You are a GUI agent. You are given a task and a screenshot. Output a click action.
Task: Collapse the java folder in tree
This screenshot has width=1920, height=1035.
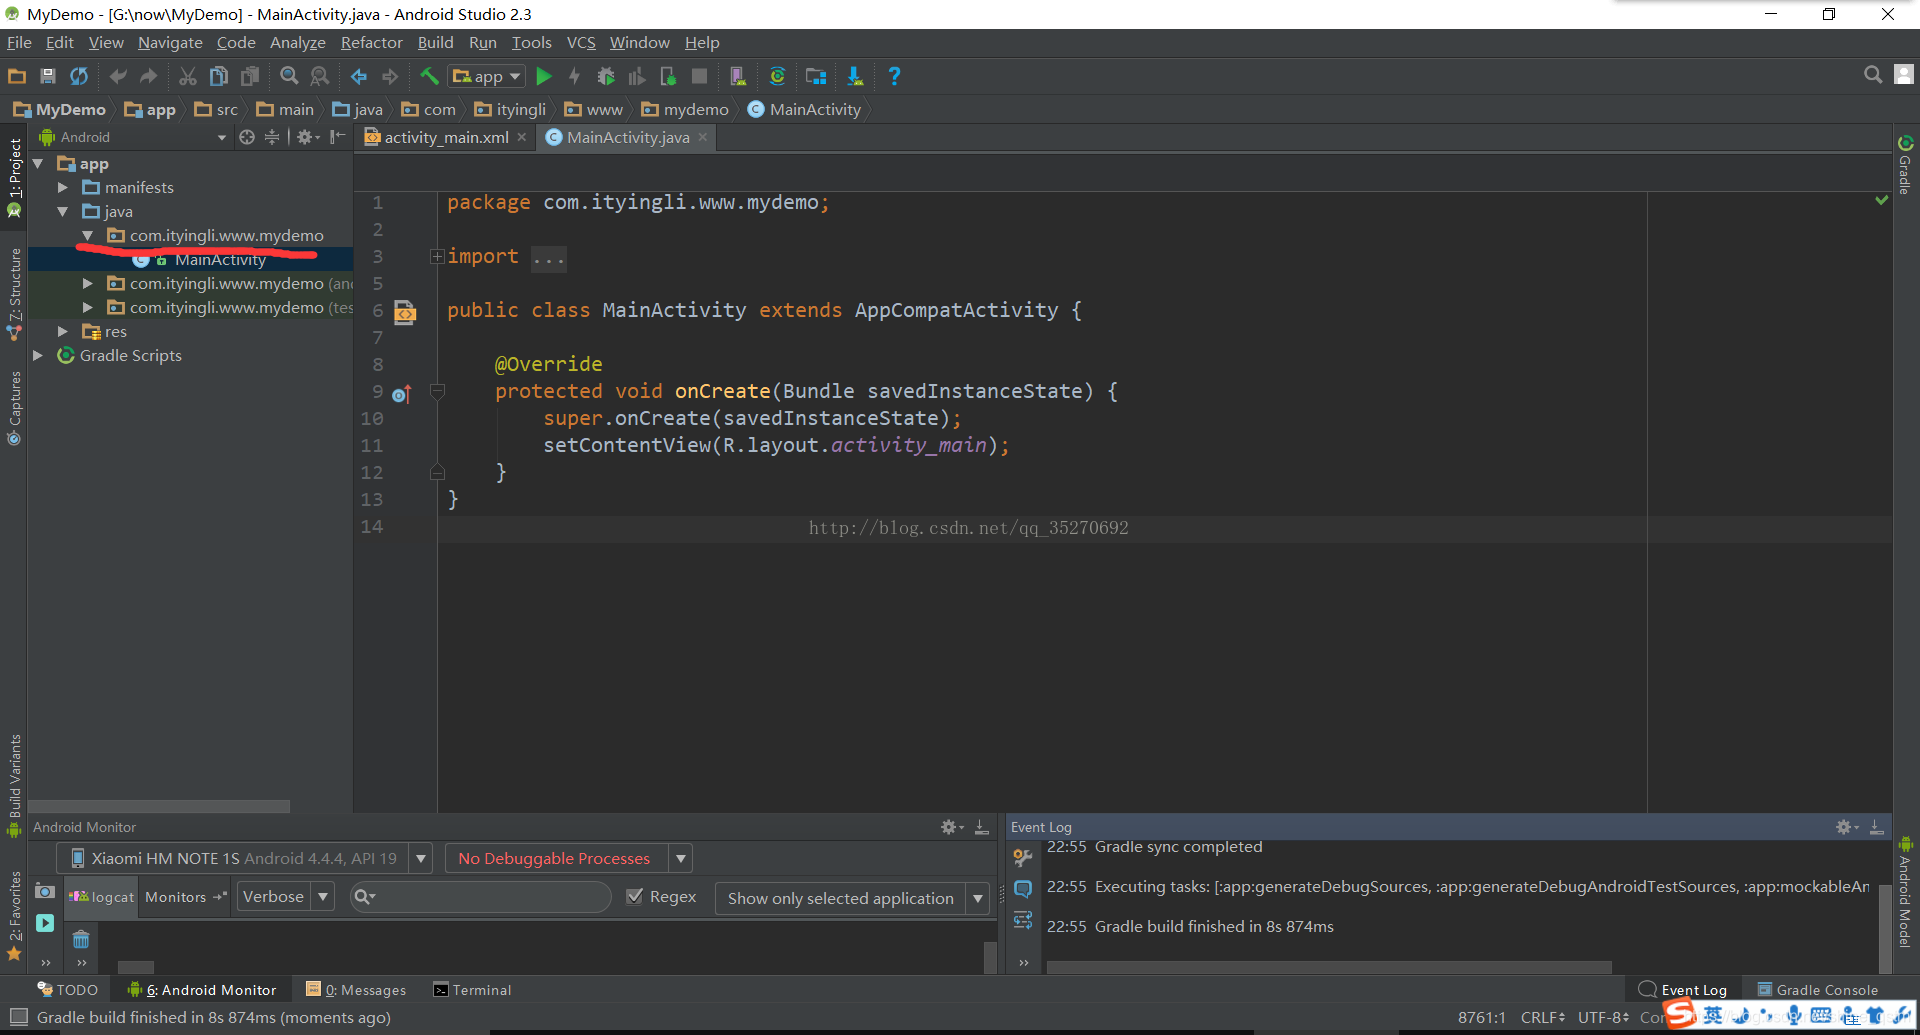tap(63, 211)
